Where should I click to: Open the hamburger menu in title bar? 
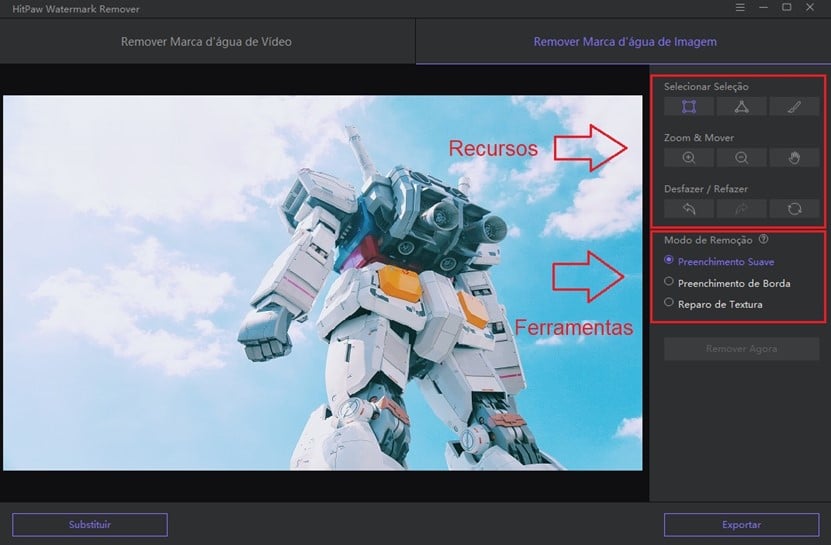[x=740, y=8]
